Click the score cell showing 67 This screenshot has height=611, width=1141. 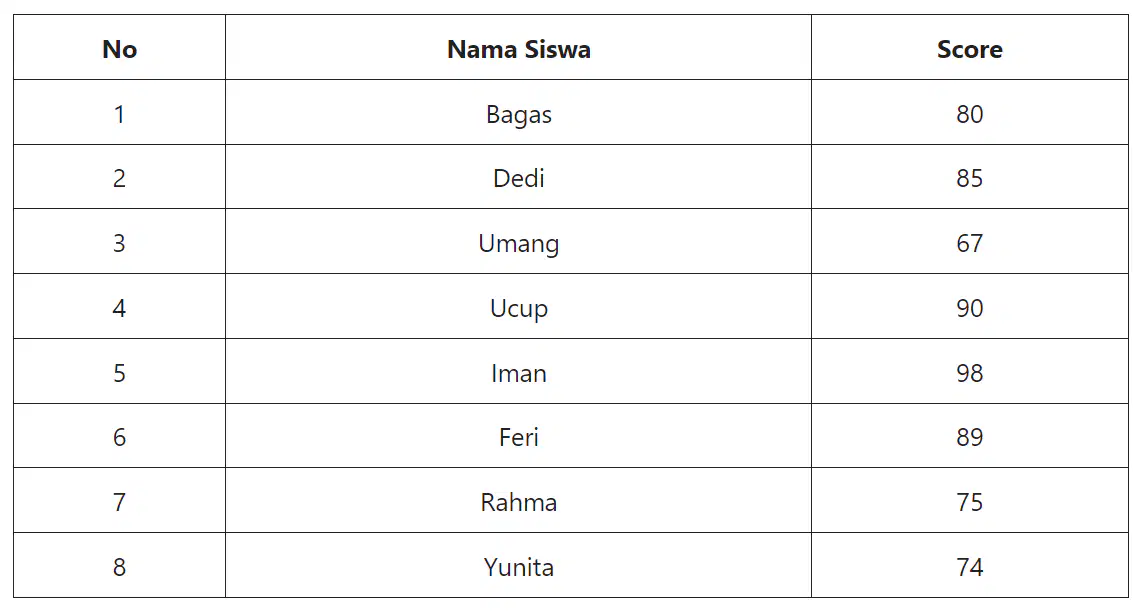(969, 241)
